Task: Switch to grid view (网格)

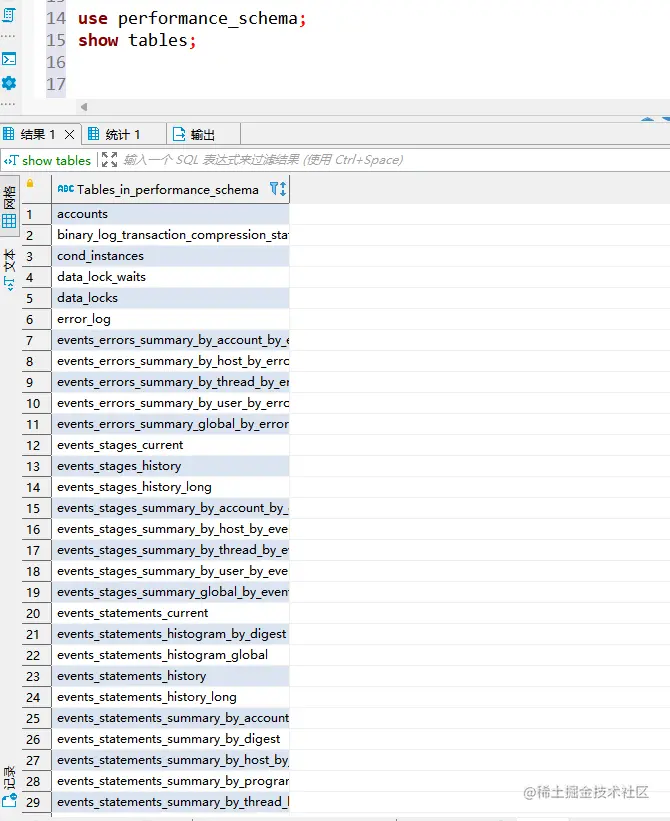Action: click(x=9, y=207)
